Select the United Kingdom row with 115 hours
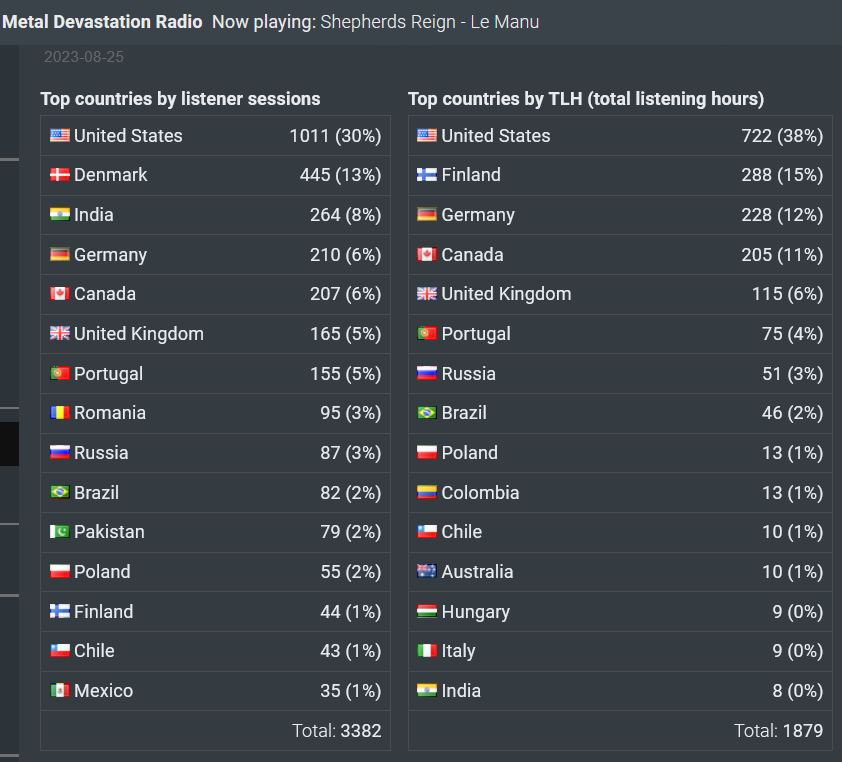Screen dimensions: 842x762 (620, 294)
